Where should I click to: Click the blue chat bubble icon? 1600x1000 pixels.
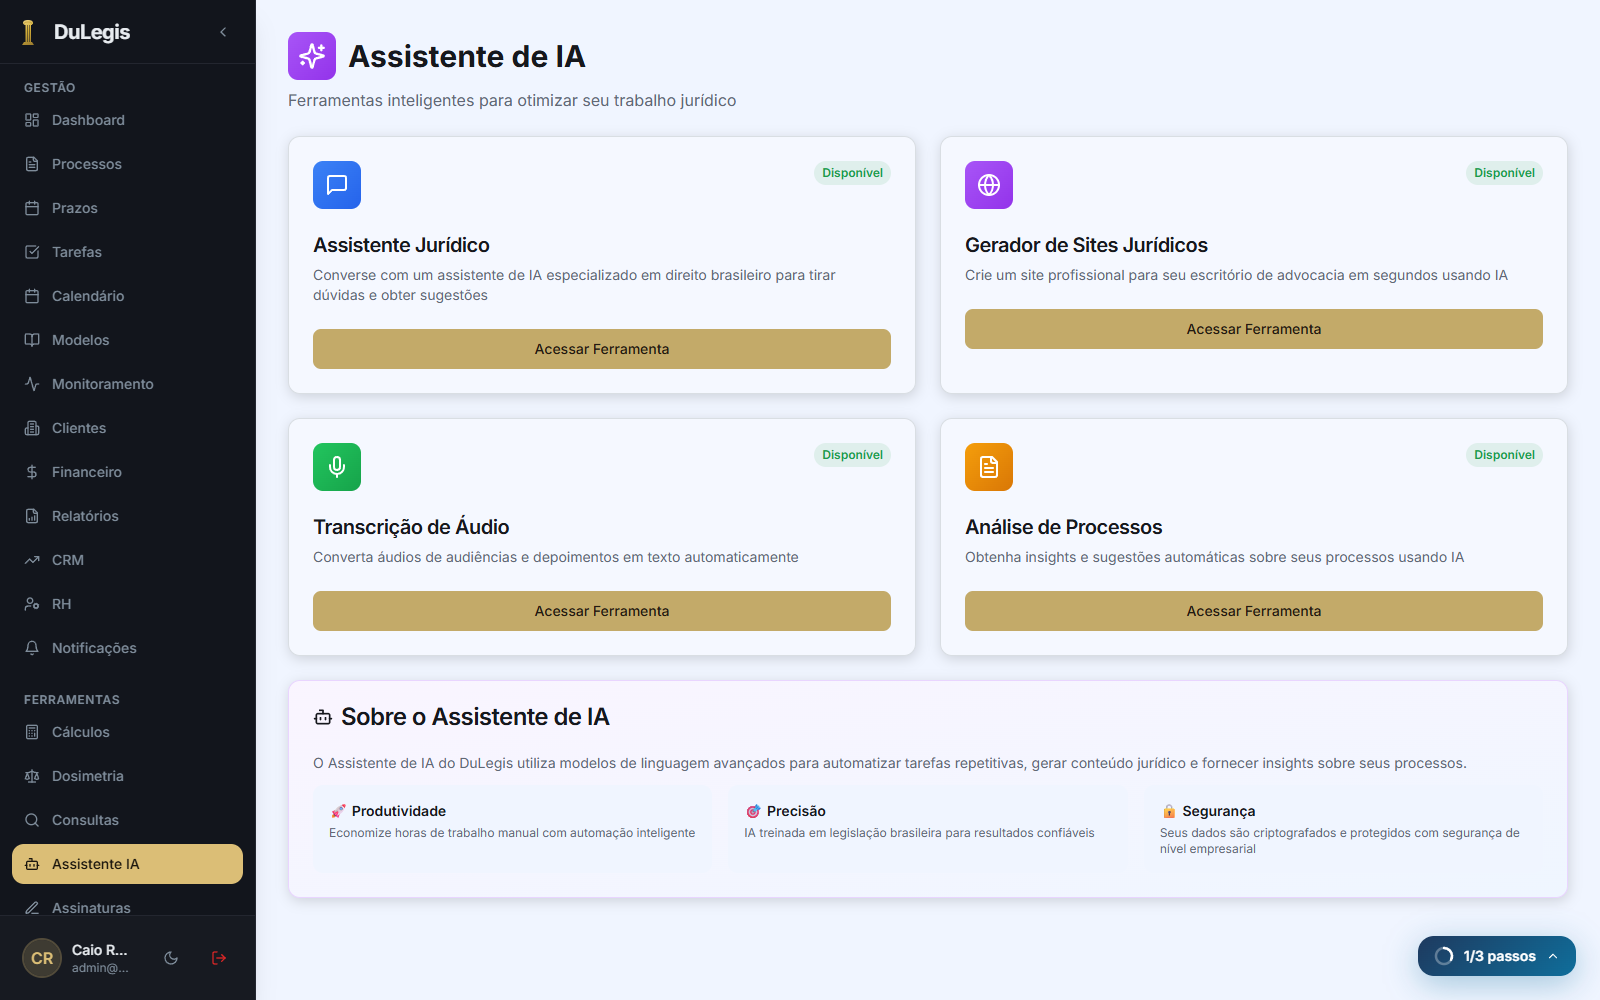[x=337, y=185]
